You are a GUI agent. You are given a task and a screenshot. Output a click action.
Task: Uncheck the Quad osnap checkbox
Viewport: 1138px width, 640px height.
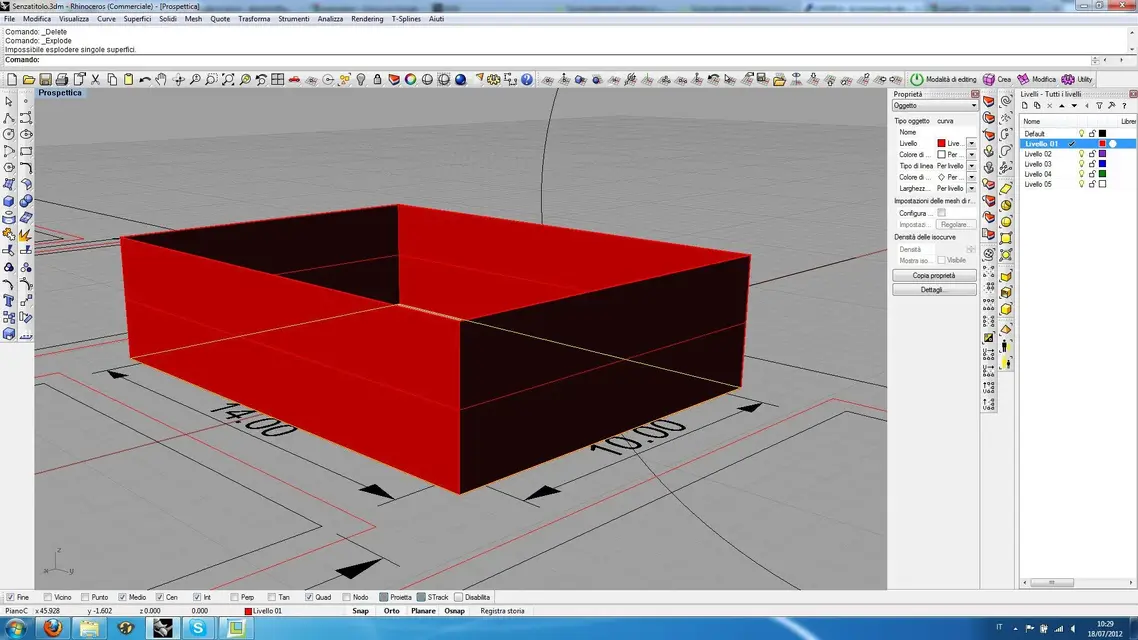click(x=310, y=597)
